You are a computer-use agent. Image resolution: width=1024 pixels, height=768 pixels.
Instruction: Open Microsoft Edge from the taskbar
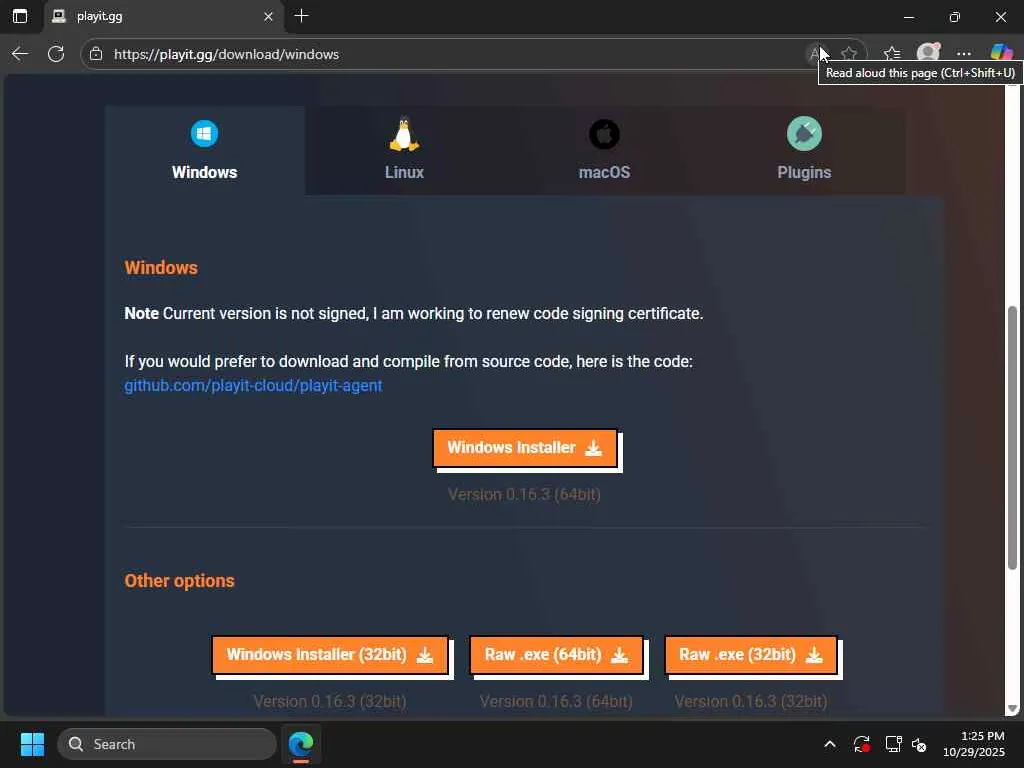tap(301, 744)
